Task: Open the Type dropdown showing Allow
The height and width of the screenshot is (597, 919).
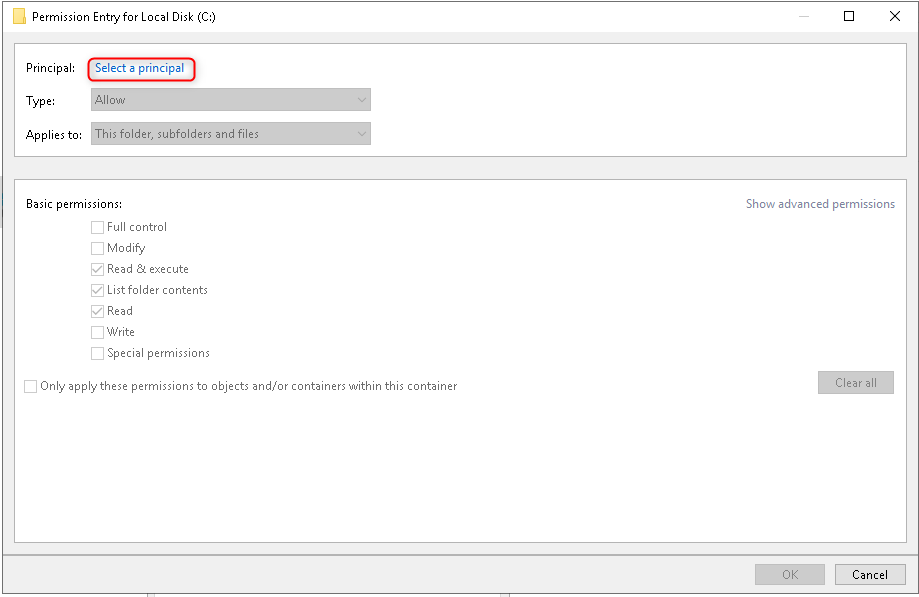Action: click(x=230, y=100)
